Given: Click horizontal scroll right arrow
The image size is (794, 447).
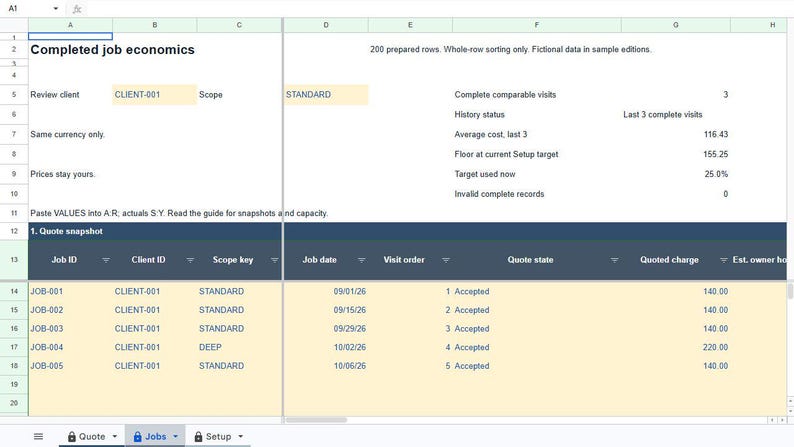Looking at the screenshot, I should coord(782,420).
